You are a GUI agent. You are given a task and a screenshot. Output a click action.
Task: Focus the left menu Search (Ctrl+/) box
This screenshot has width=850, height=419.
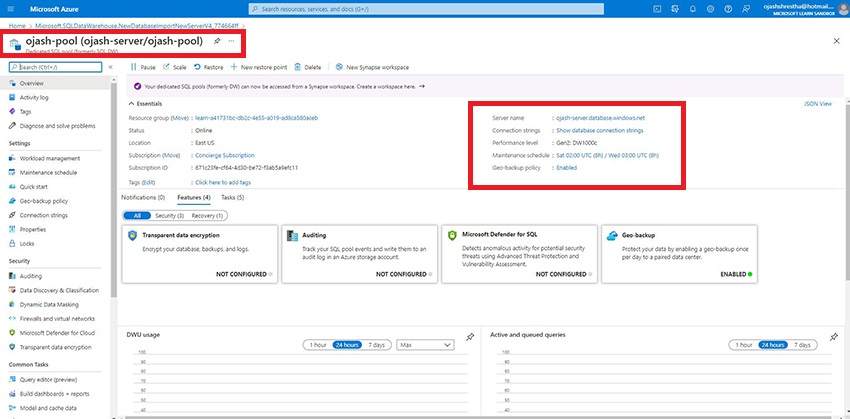[x=55, y=67]
